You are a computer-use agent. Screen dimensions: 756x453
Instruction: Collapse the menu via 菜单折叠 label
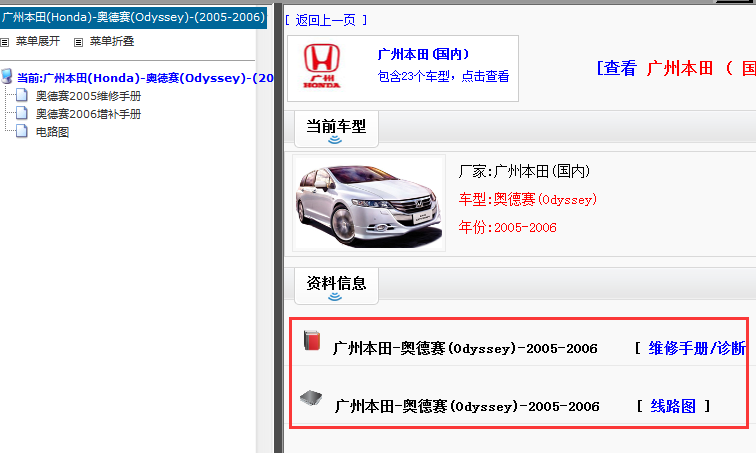click(x=112, y=41)
